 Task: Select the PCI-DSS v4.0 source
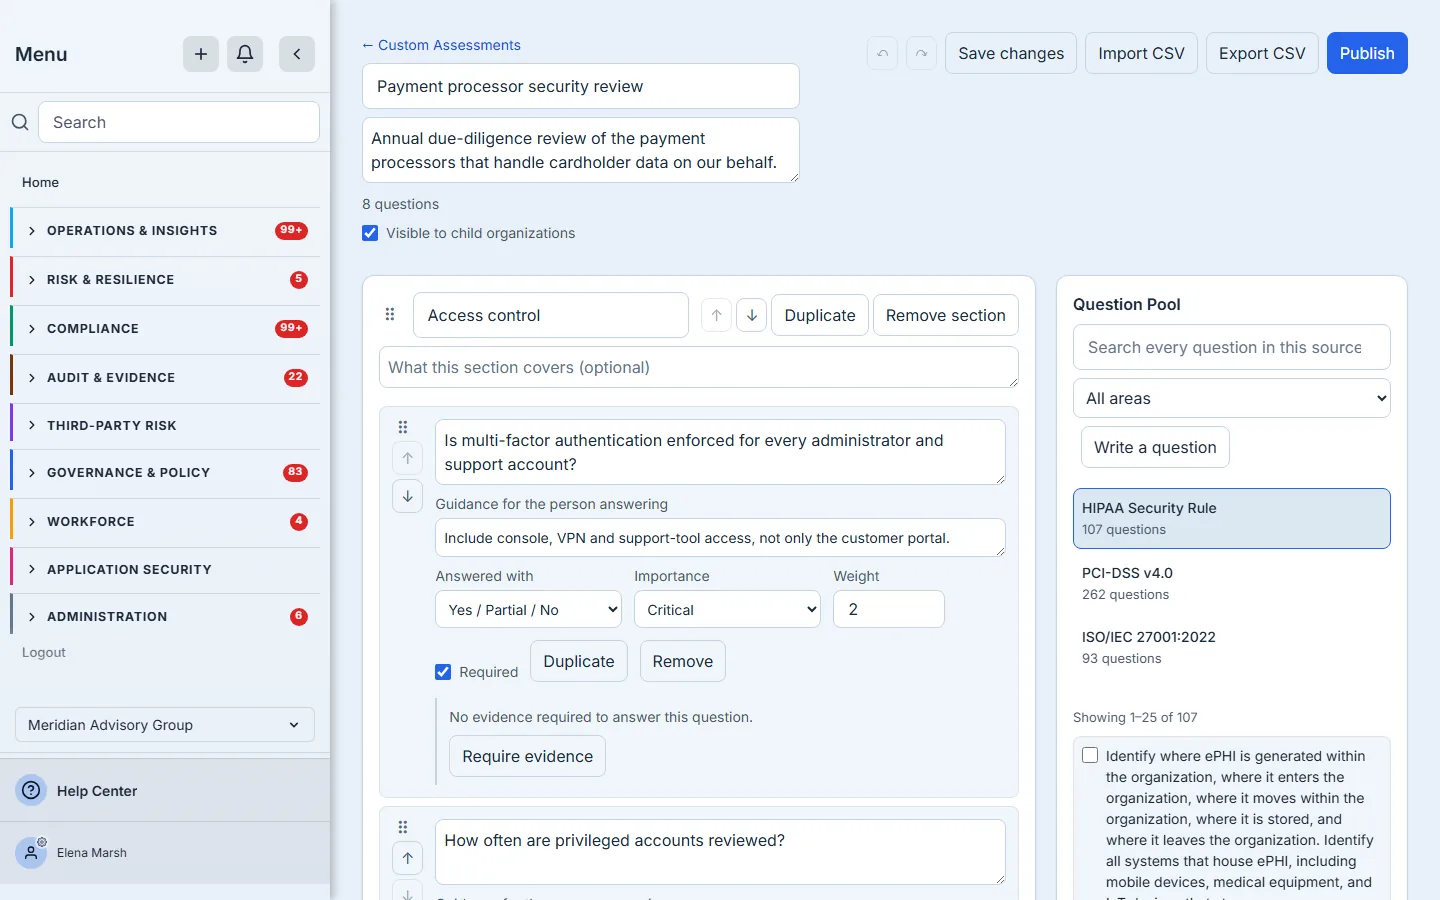tap(1232, 583)
